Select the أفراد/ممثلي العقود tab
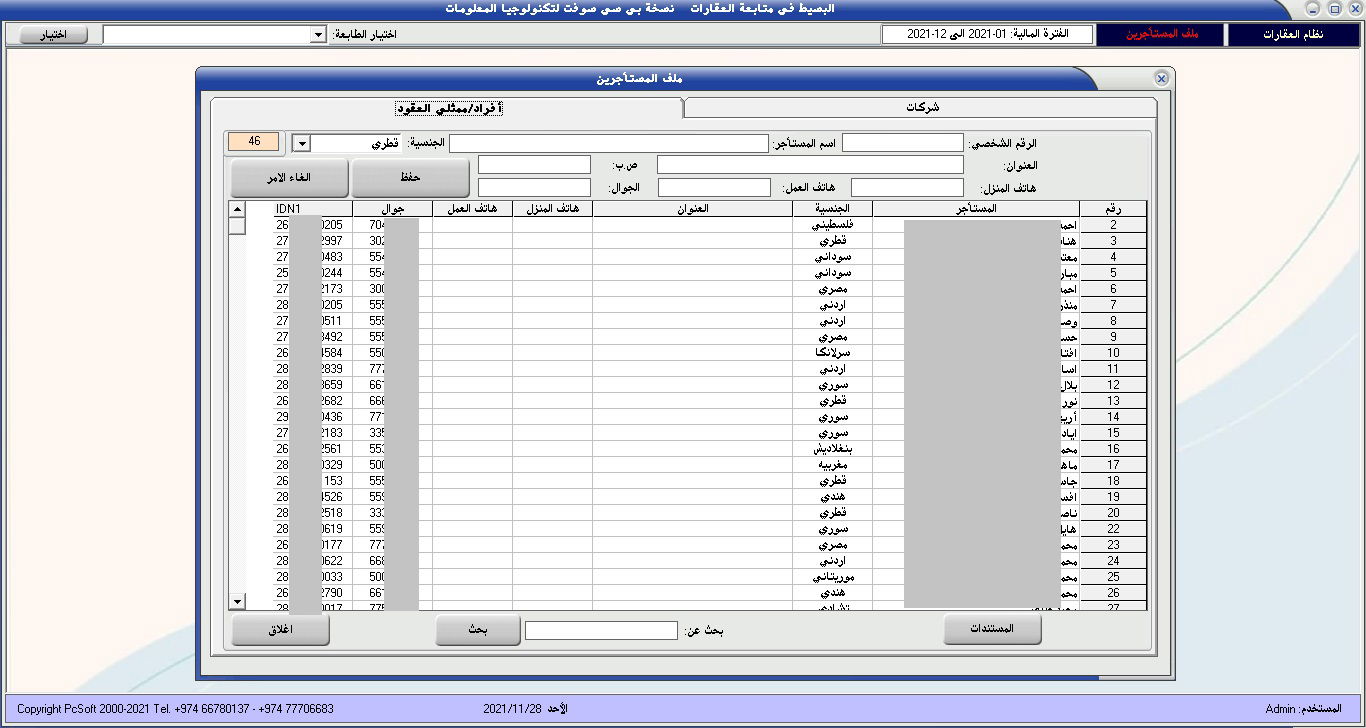 pyautogui.click(x=449, y=108)
